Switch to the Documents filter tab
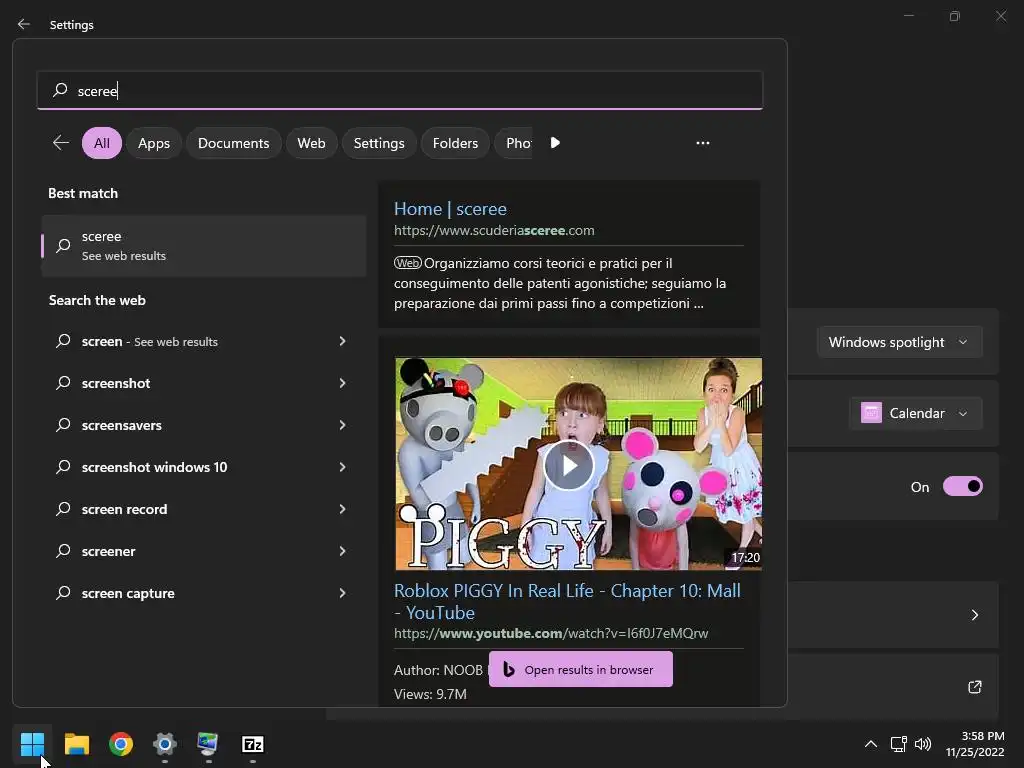The image size is (1024, 768). 233,143
